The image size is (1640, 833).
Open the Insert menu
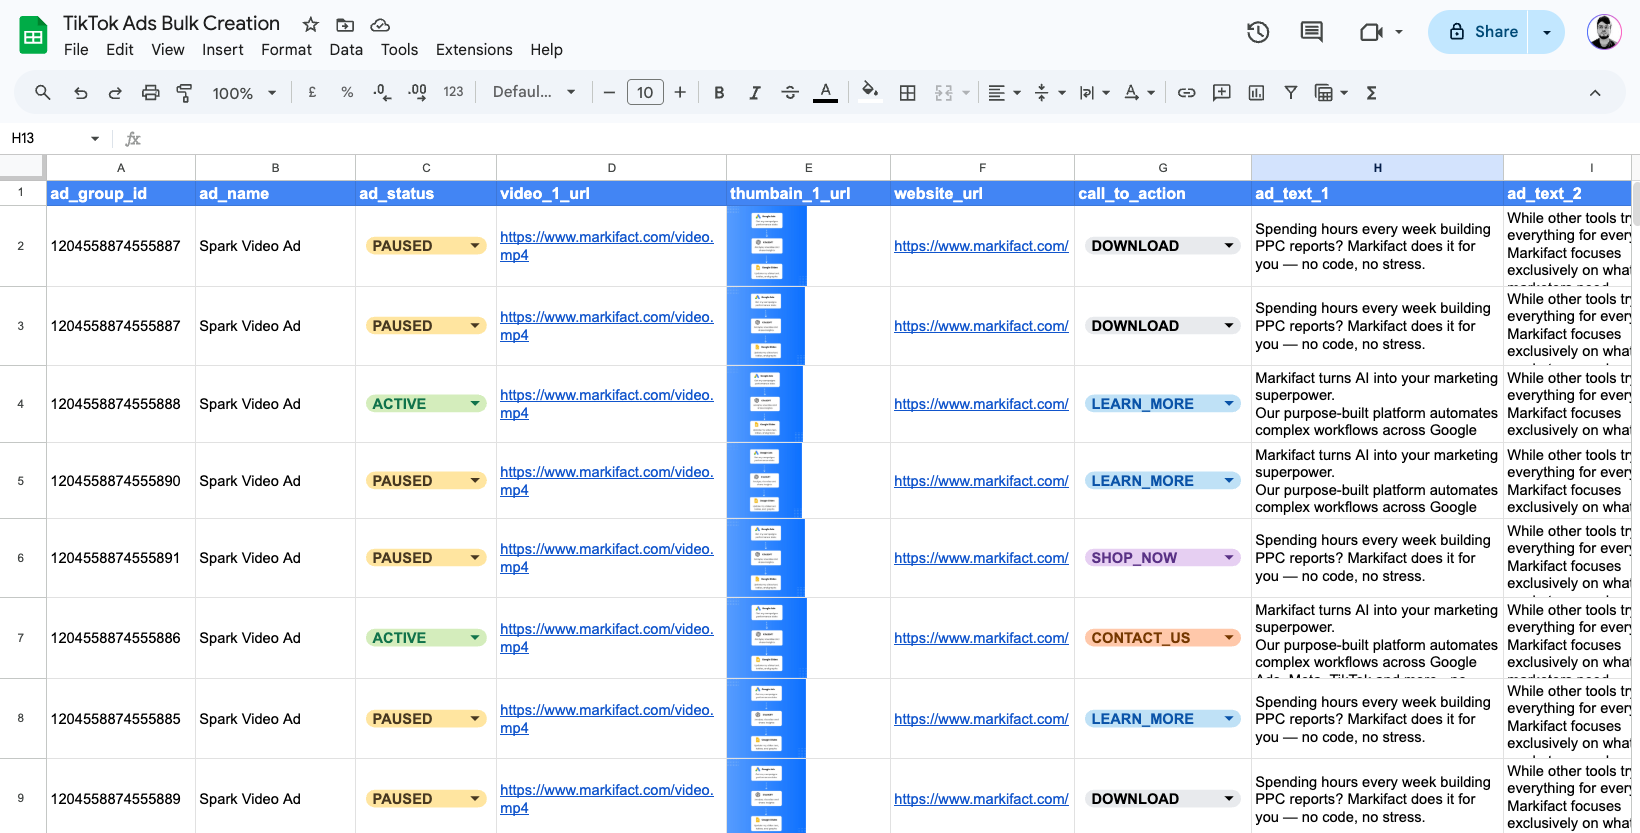coord(222,50)
